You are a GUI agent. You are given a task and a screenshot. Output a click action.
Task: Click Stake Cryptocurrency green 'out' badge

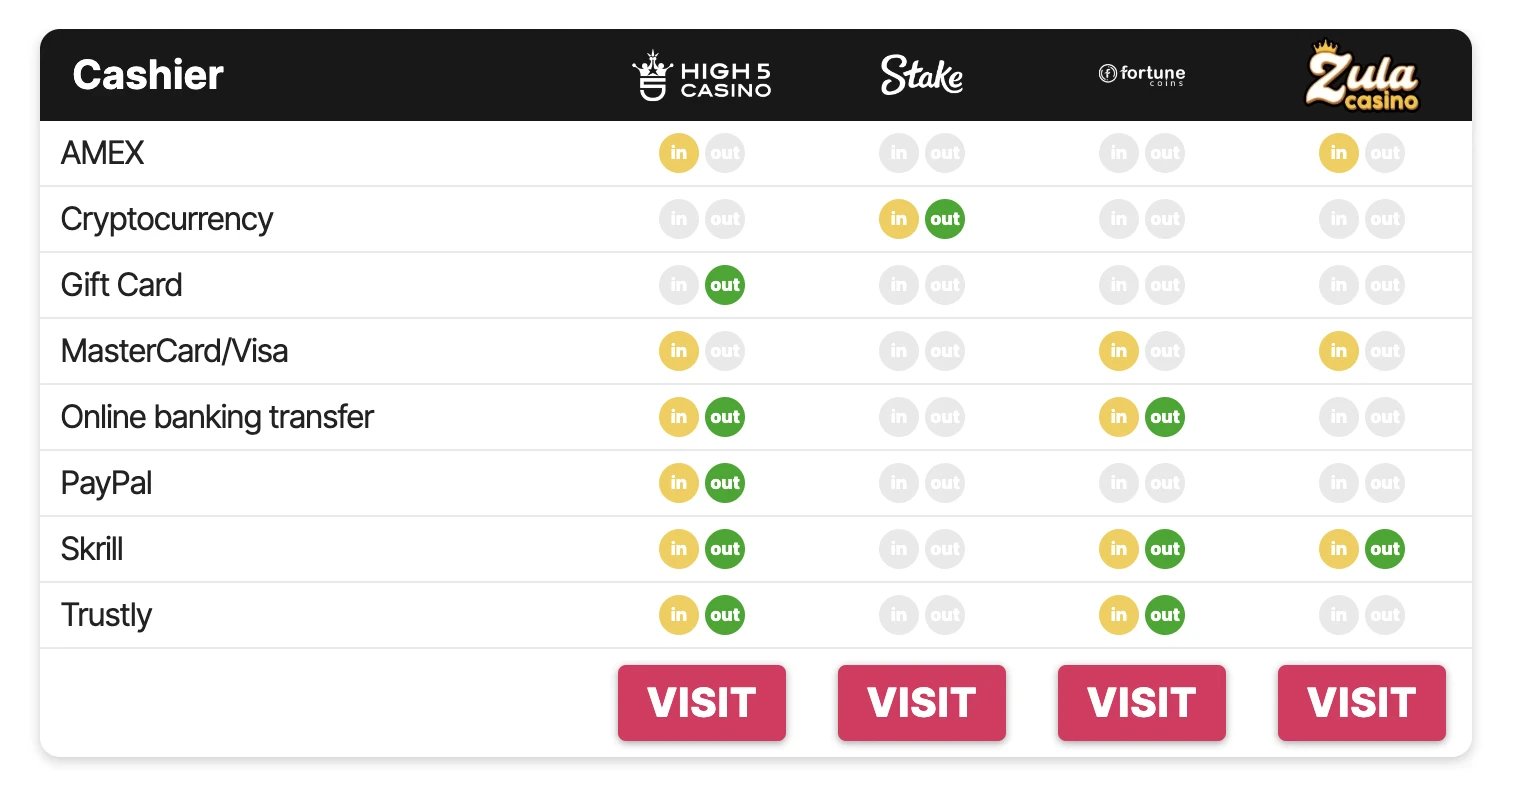coord(945,219)
